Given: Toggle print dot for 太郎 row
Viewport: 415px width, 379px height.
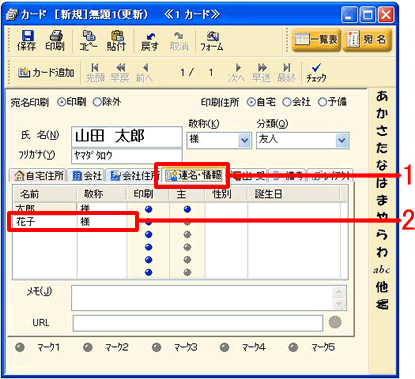Looking at the screenshot, I should point(149,209).
